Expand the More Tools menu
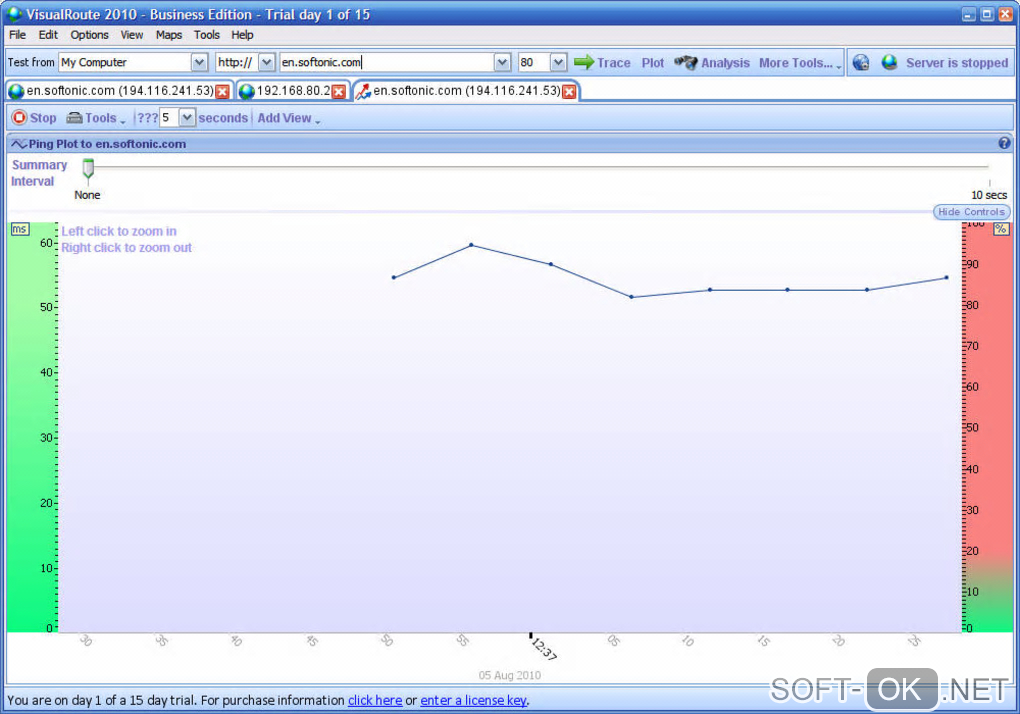 click(x=800, y=63)
